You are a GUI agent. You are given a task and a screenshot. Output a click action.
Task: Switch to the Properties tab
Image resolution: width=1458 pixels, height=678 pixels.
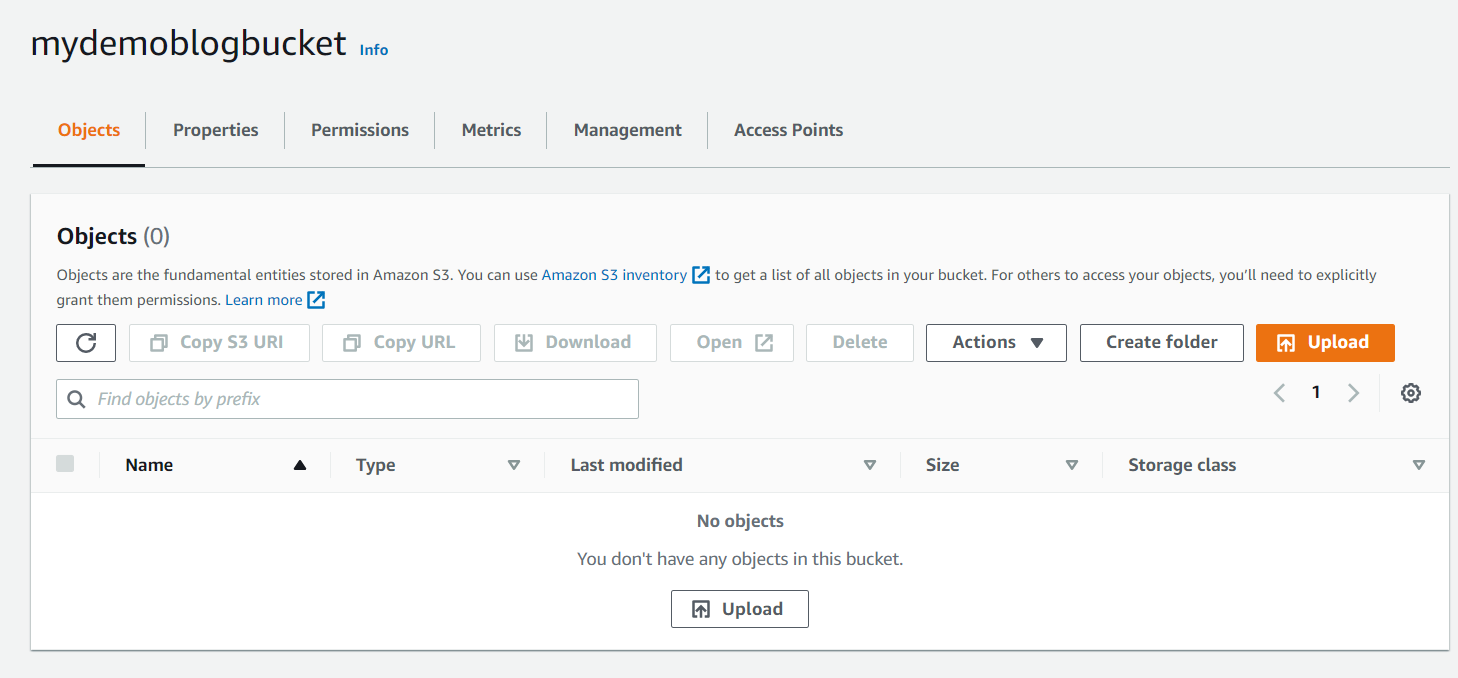215,130
